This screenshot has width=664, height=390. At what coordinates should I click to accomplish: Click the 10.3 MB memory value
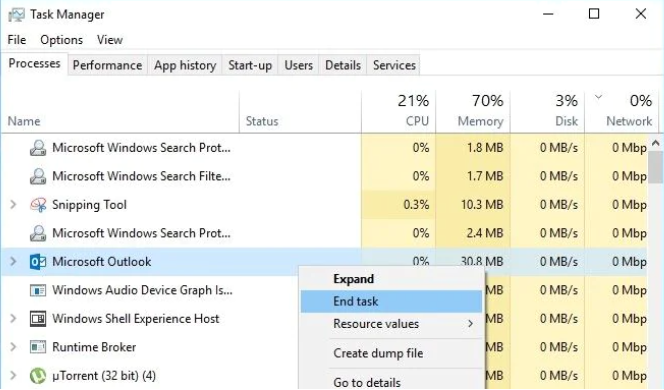coord(482,205)
